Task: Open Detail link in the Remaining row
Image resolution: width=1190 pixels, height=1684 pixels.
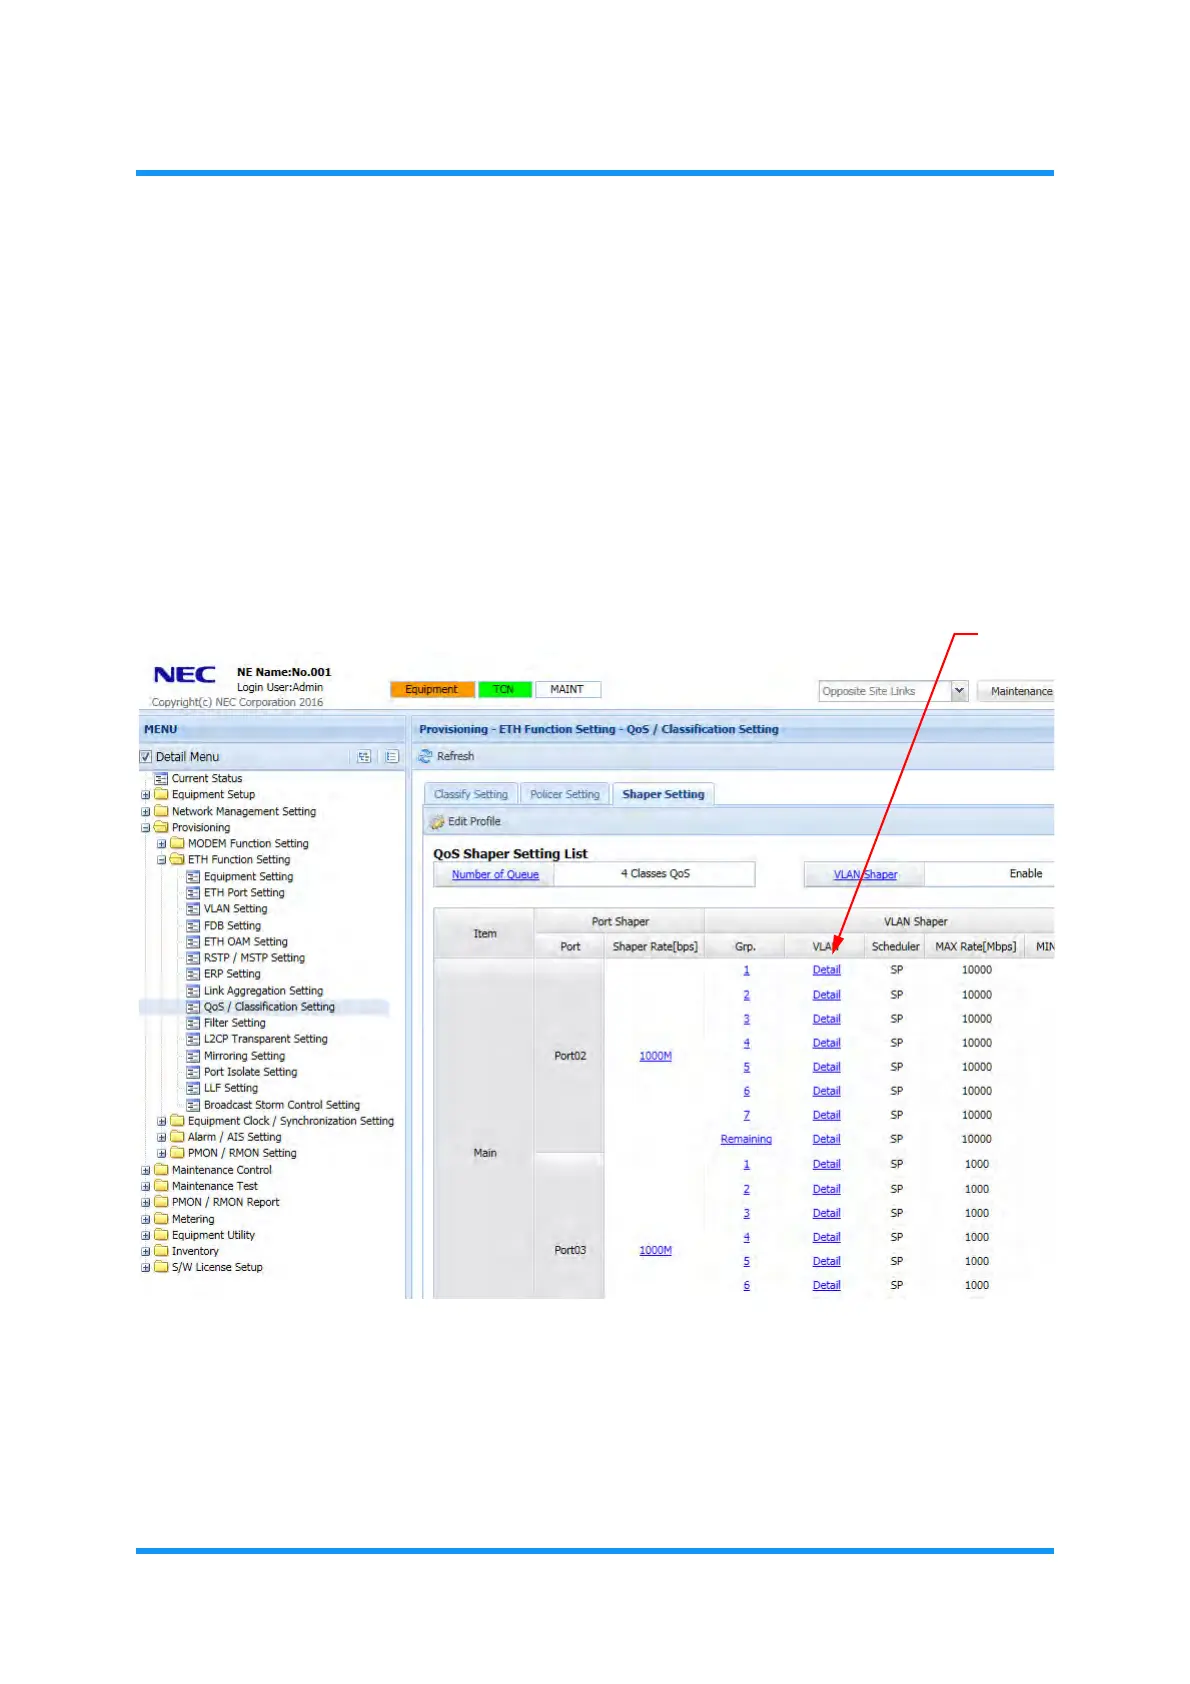Action: point(826,1139)
